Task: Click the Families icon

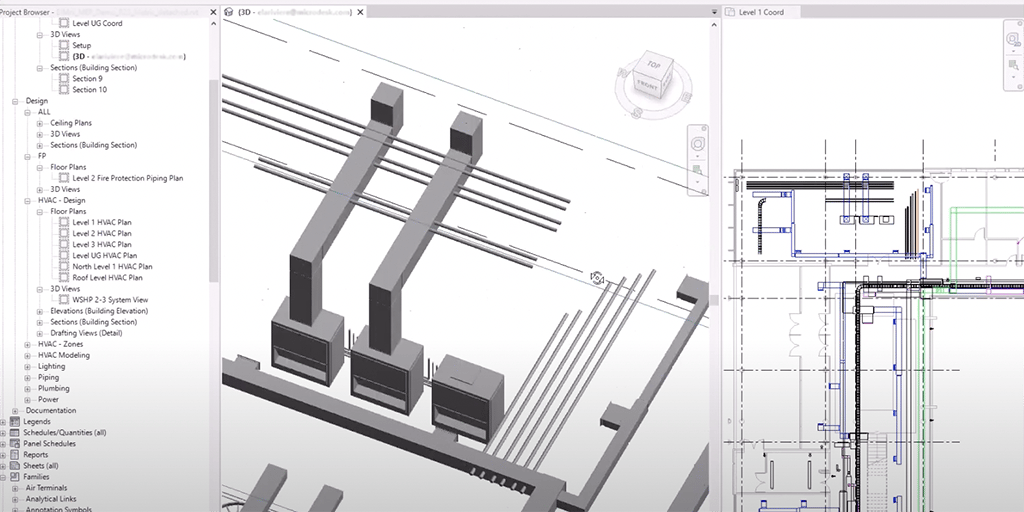Action: point(14,477)
